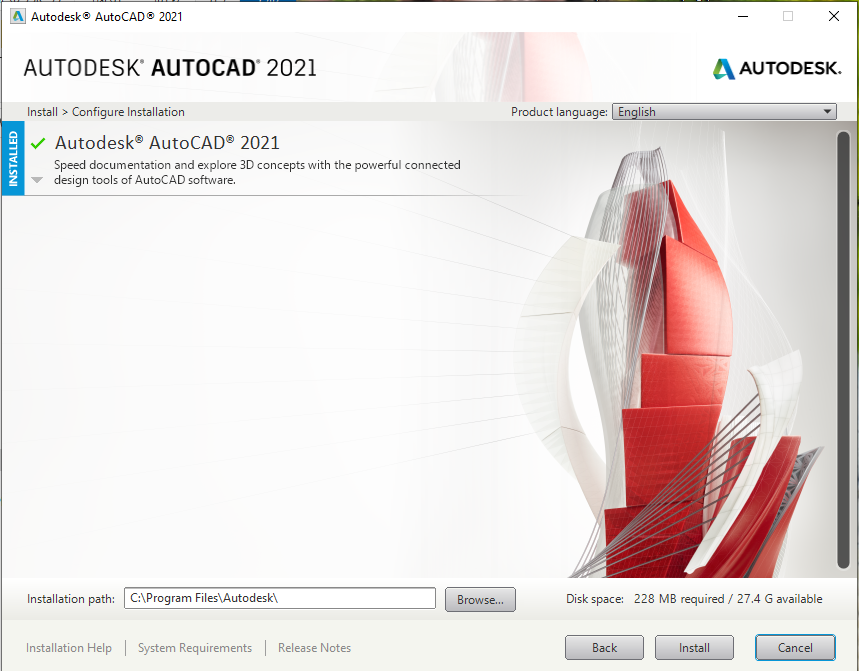Click the Autodesk logo in the header
This screenshot has width=859, height=671.
point(776,68)
